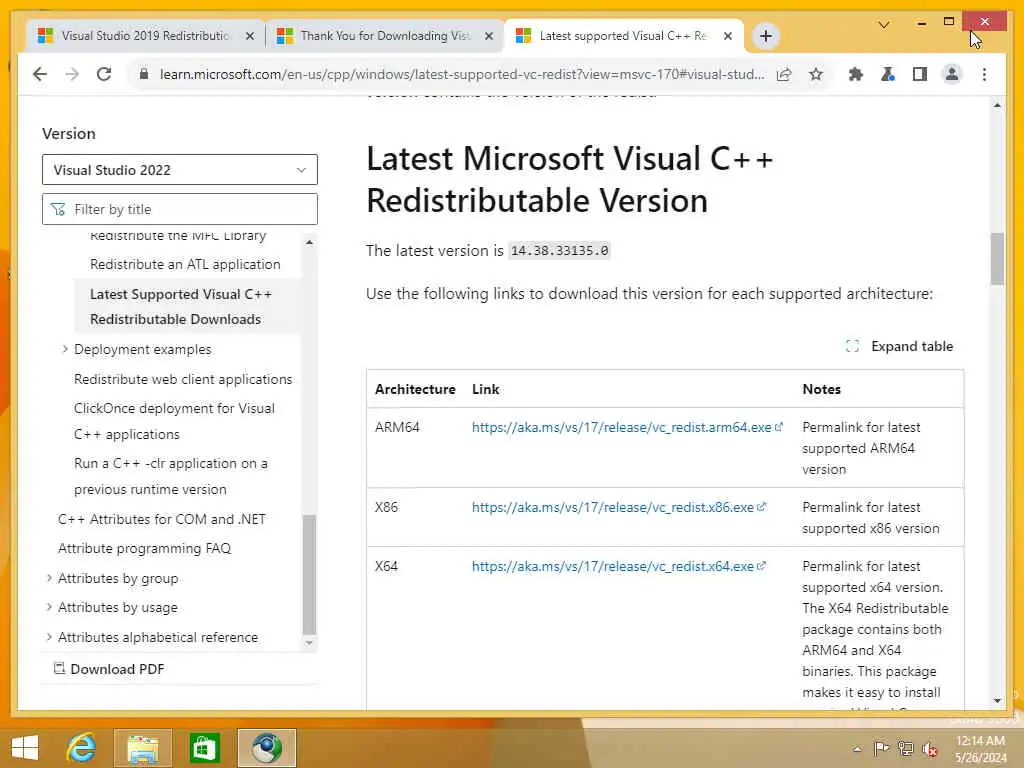Image resolution: width=1024 pixels, height=768 pixels.
Task: Expand Attributes alphabetical reference
Action: click(49, 637)
